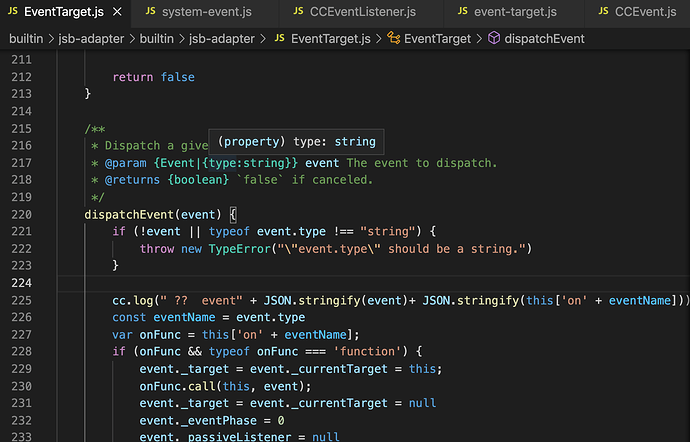Click the EventTarget class breadcrumb
Image resolution: width=690 pixels, height=442 pixels.
436,39
